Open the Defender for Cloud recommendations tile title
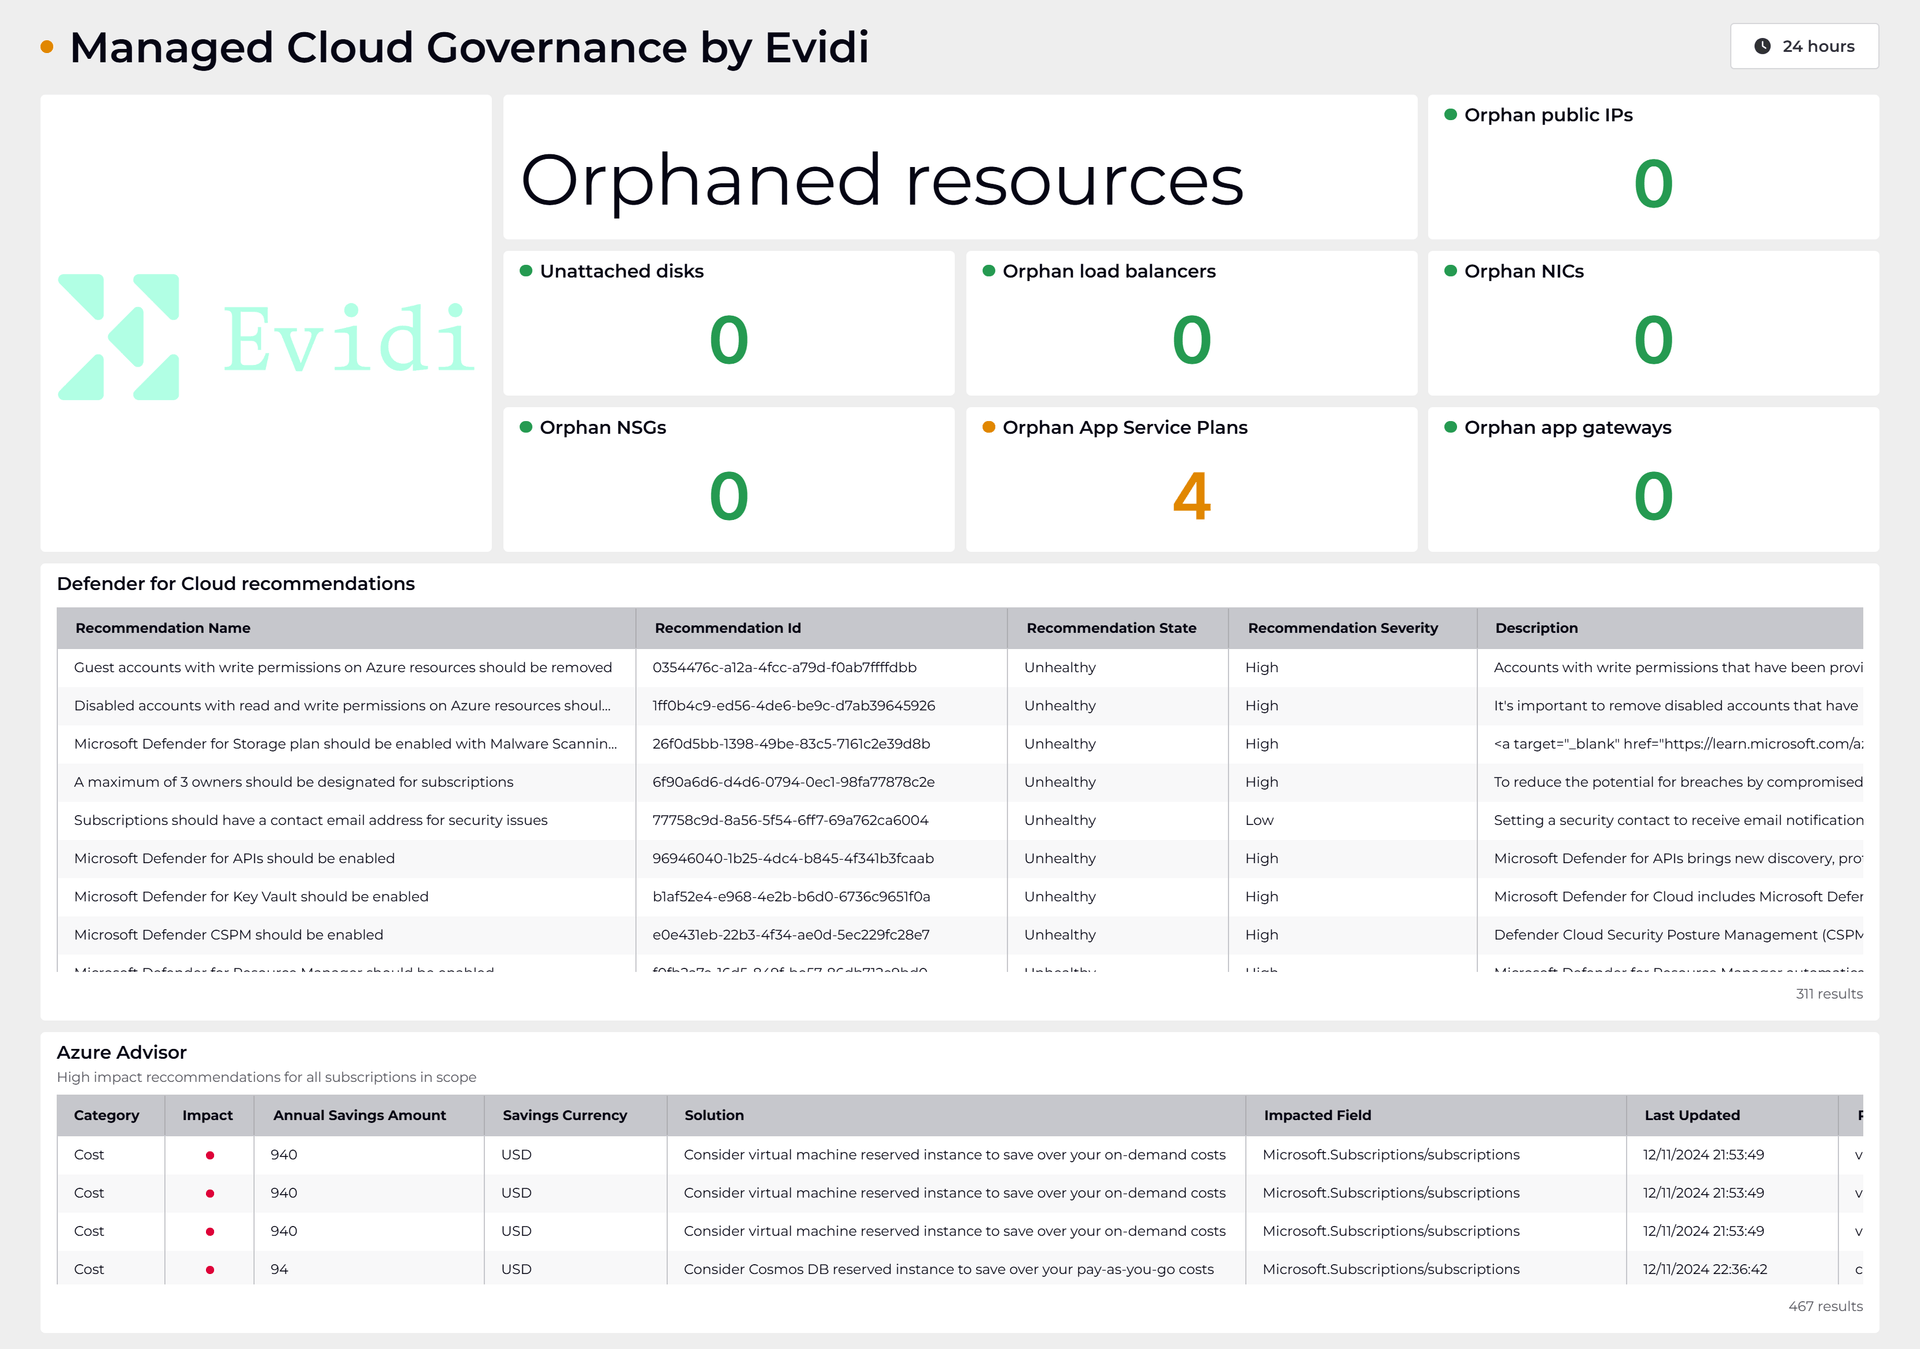 tap(236, 584)
